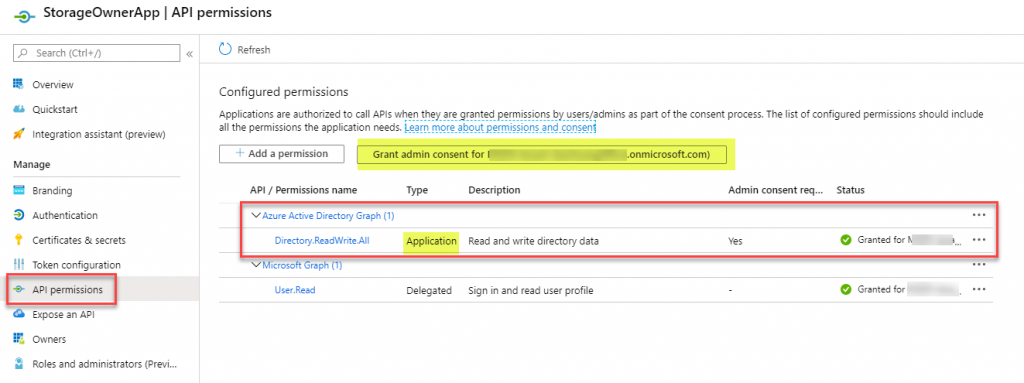Viewport: 1024px width, 383px height.
Task: Open Learn more about permissions link
Action: click(x=500, y=128)
